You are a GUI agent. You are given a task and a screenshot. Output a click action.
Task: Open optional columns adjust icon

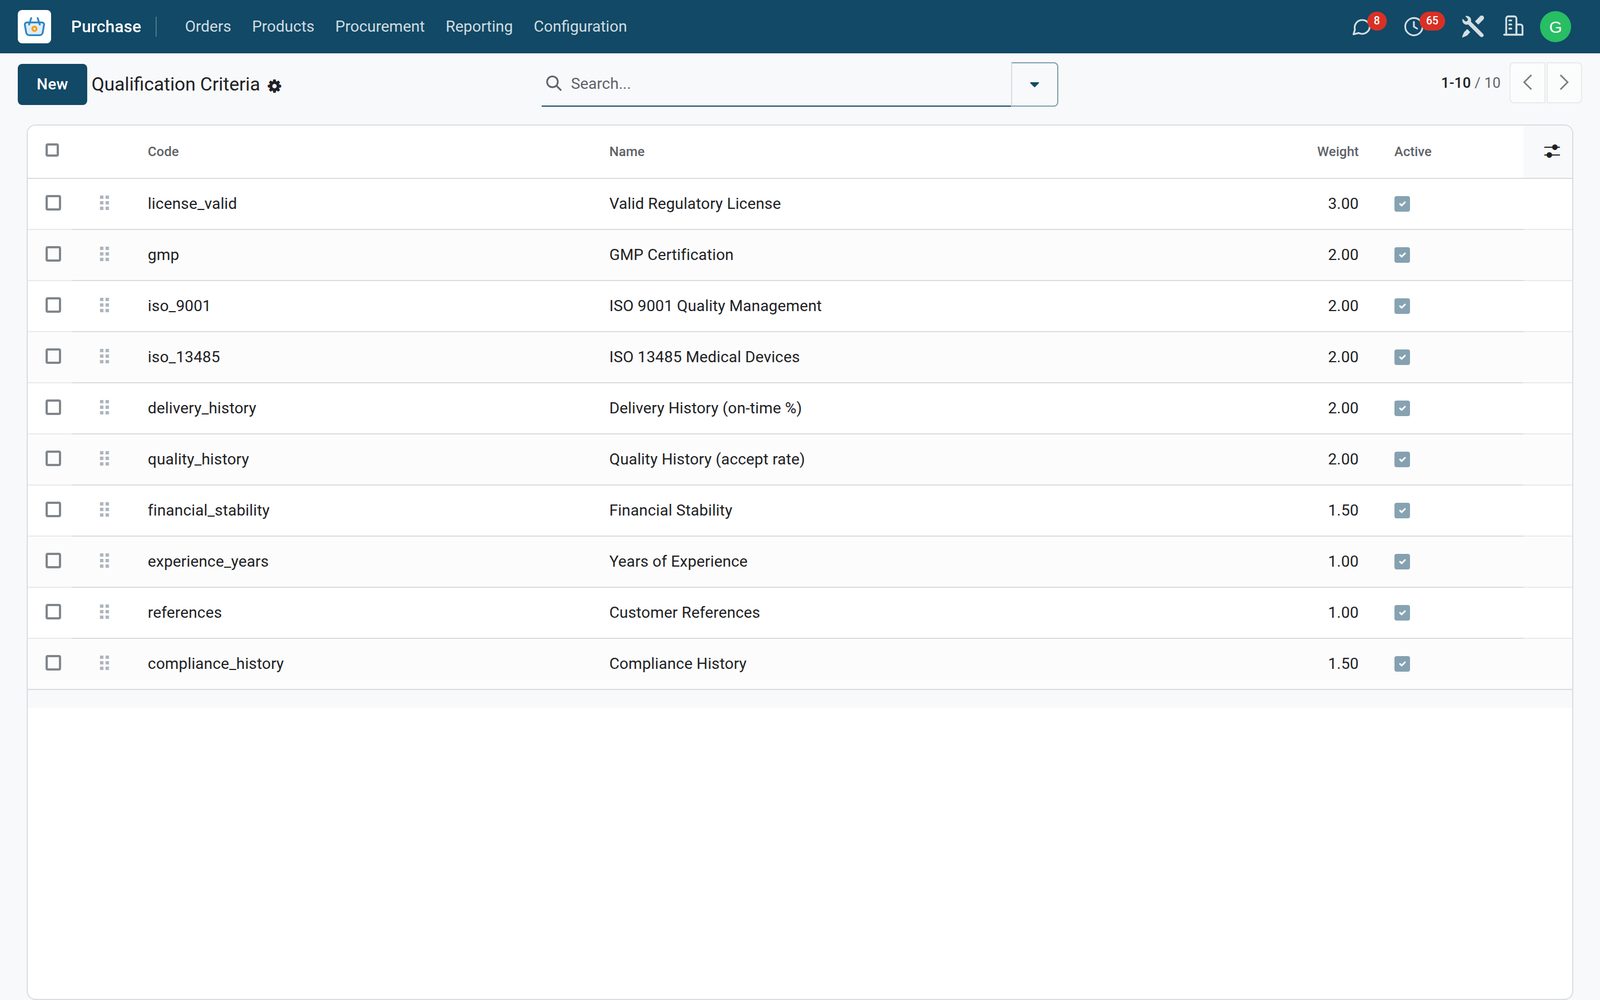click(1551, 151)
